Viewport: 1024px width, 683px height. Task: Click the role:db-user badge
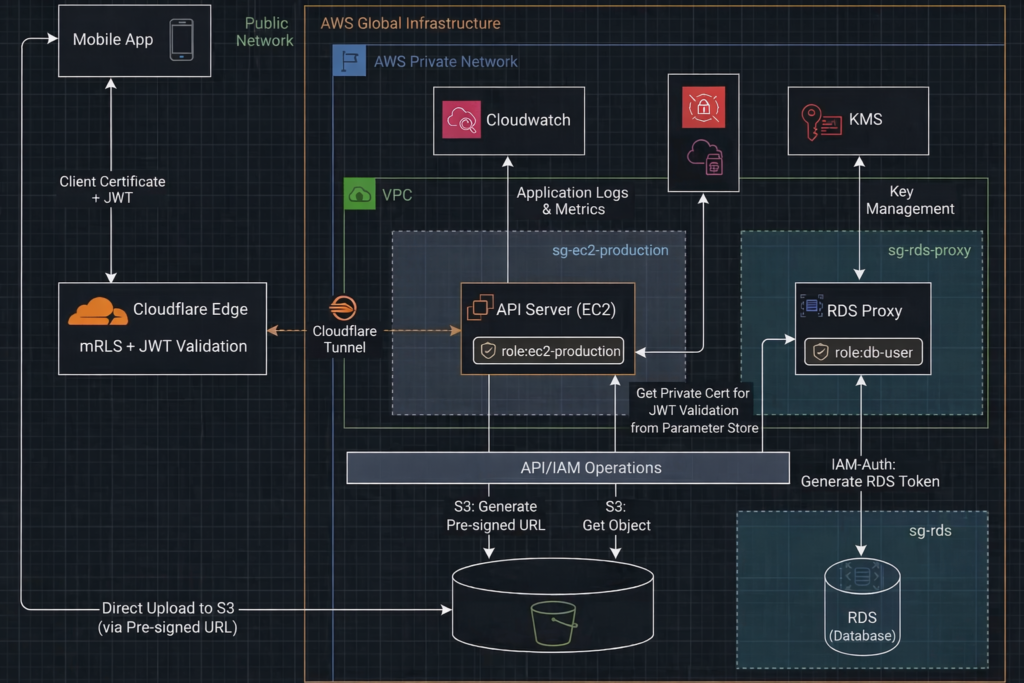point(861,352)
